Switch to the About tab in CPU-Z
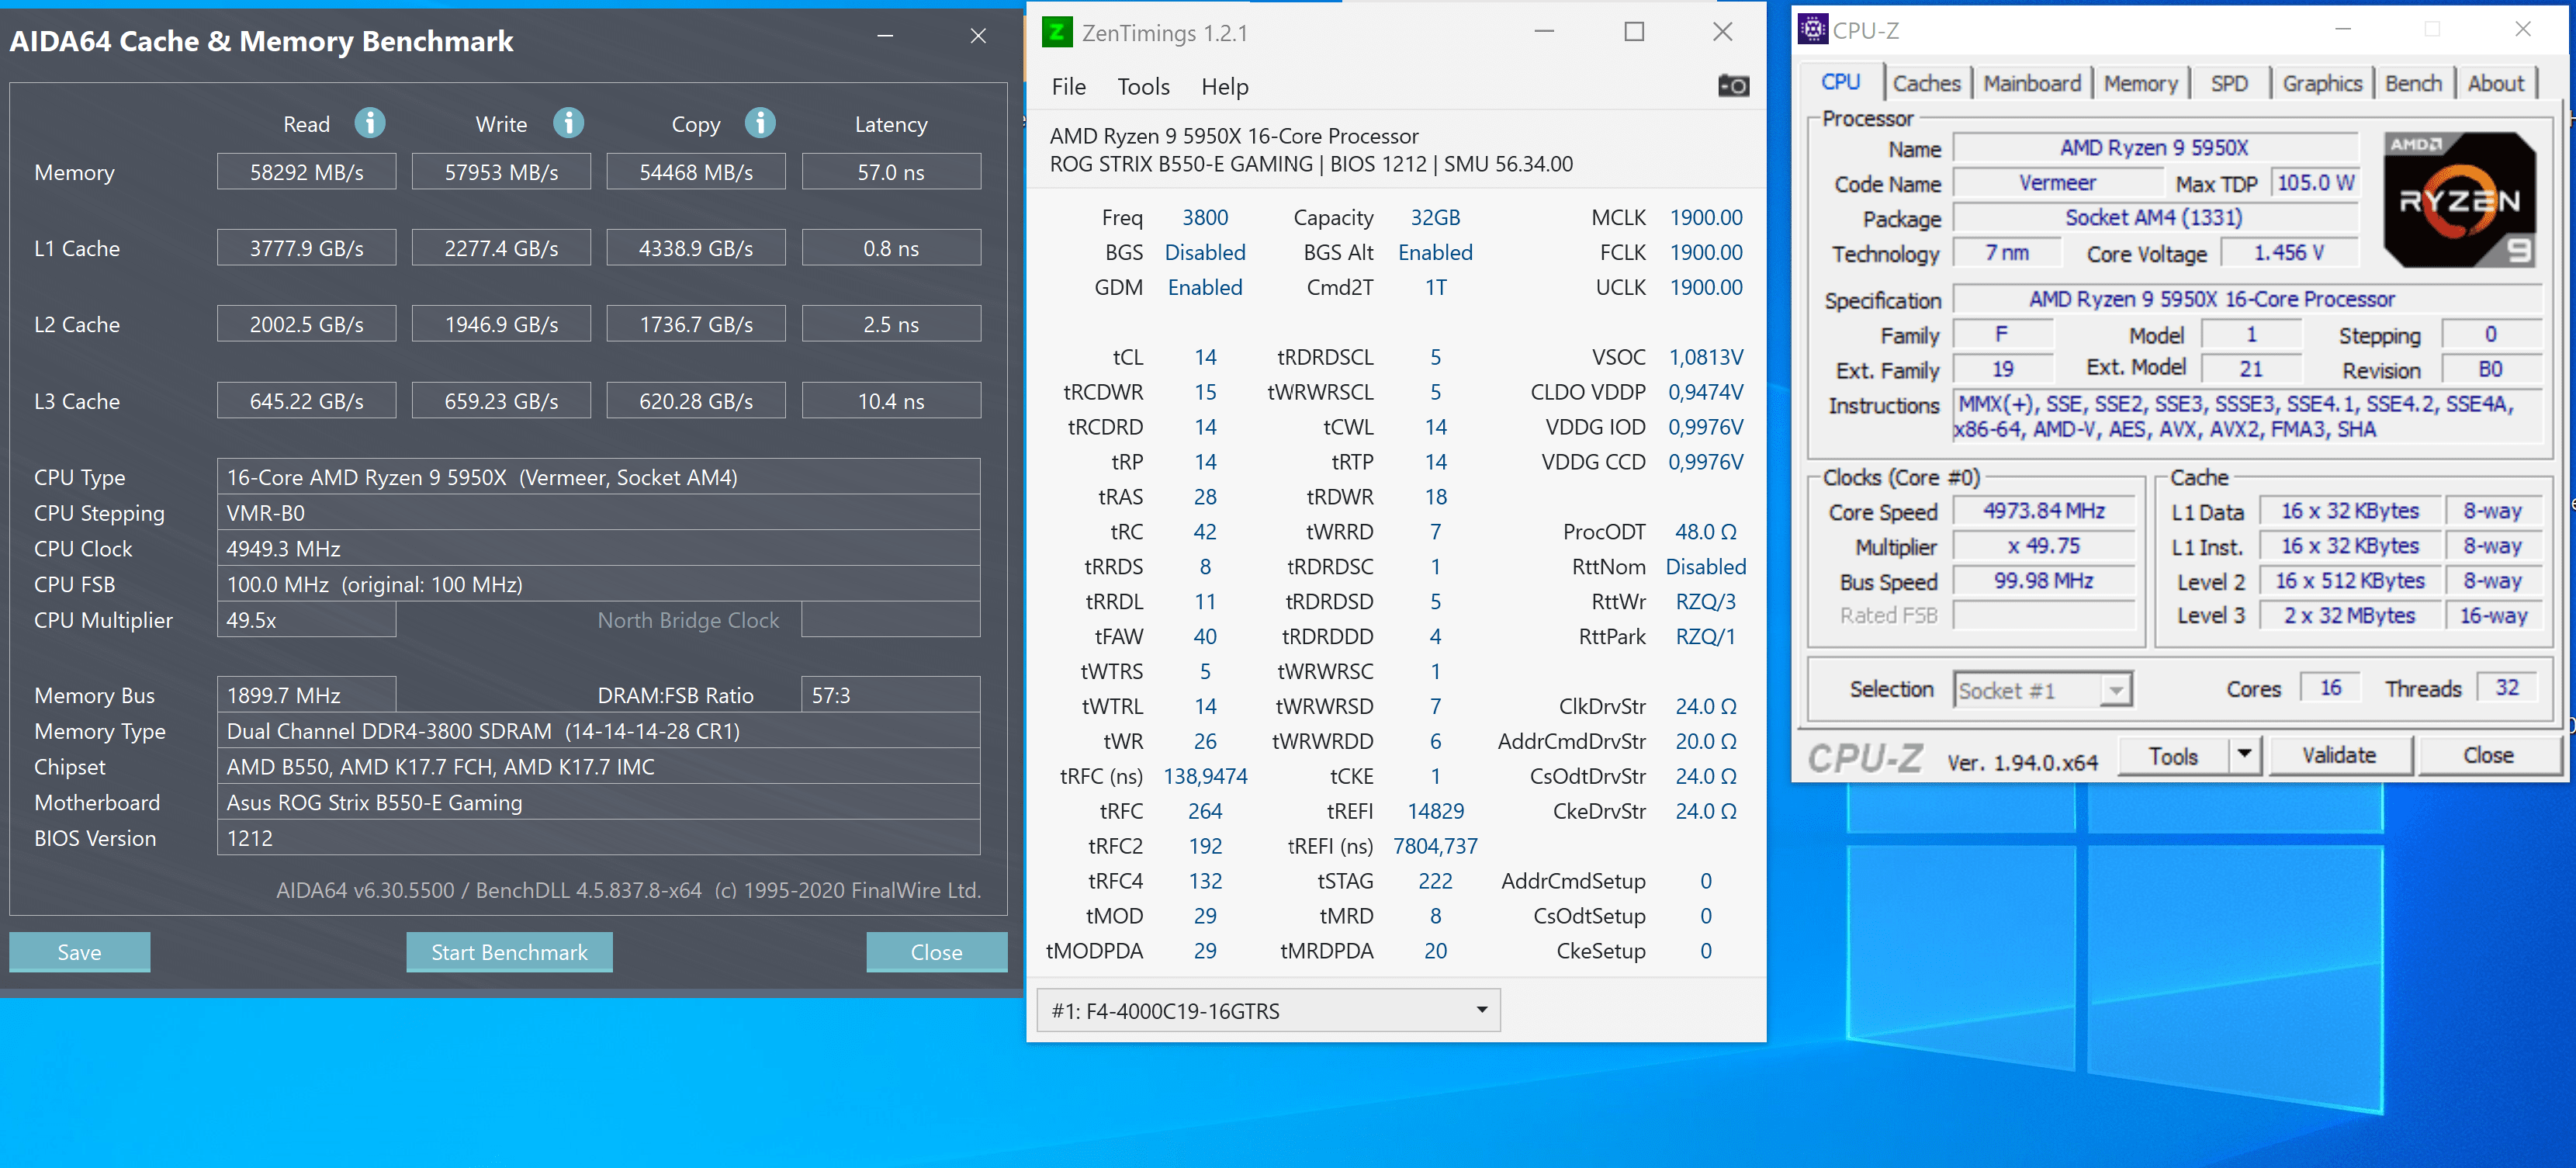The image size is (2576, 1168). point(2496,83)
